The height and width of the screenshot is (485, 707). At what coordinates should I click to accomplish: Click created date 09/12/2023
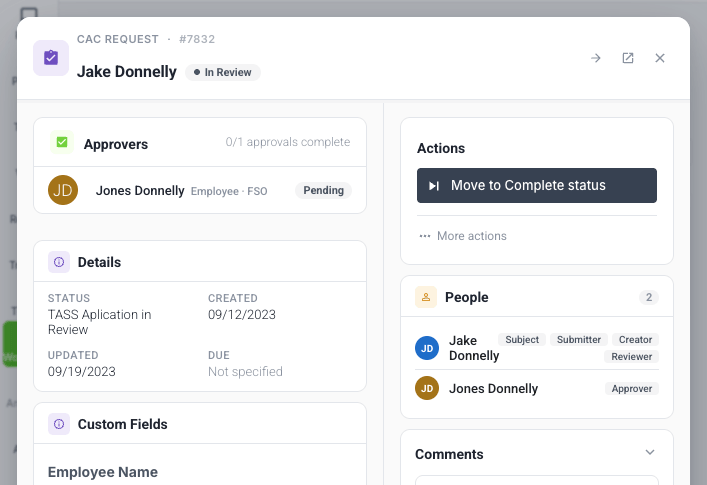[x=242, y=315]
